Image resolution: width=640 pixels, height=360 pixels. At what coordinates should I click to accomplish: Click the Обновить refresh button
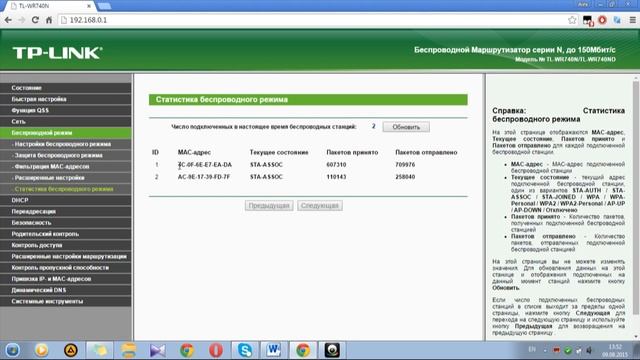(x=406, y=127)
